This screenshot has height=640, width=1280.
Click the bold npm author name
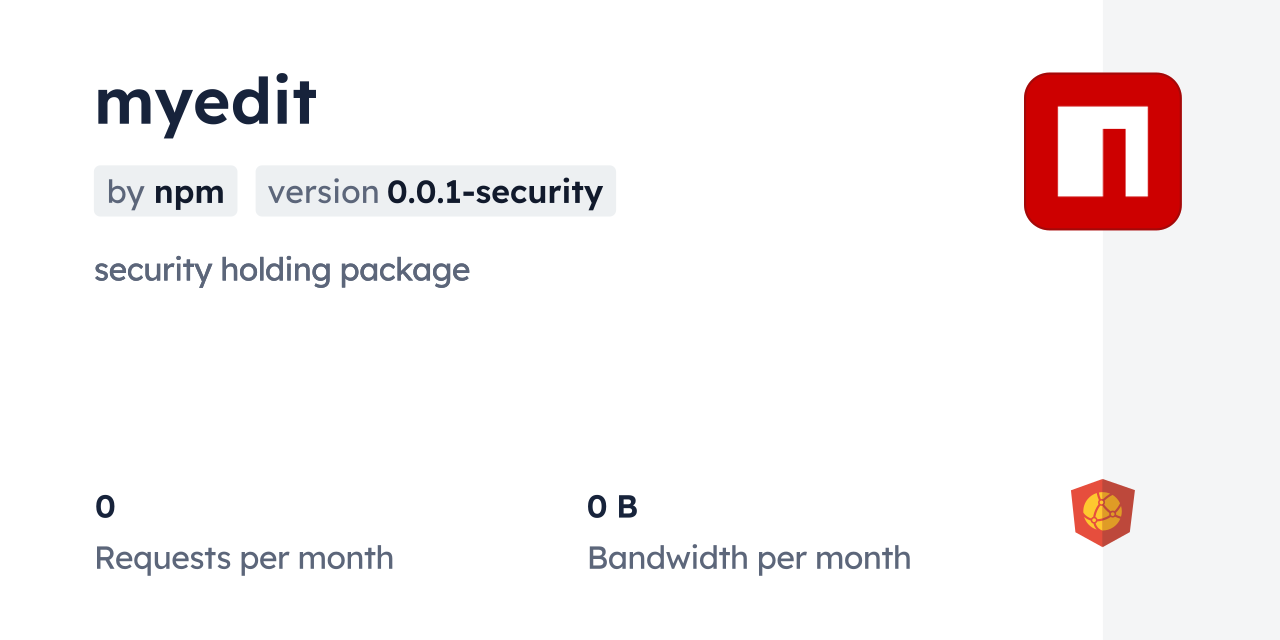coord(189,191)
